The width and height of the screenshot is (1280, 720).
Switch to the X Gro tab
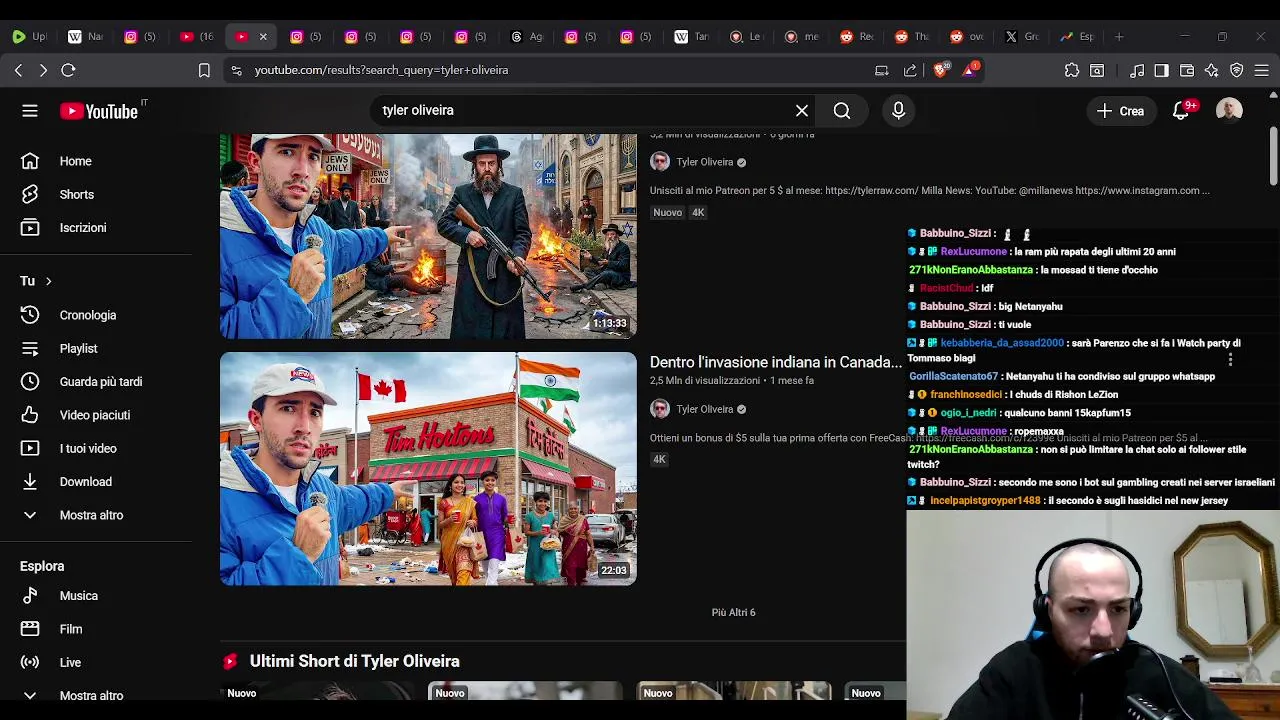pyautogui.click(x=1022, y=37)
